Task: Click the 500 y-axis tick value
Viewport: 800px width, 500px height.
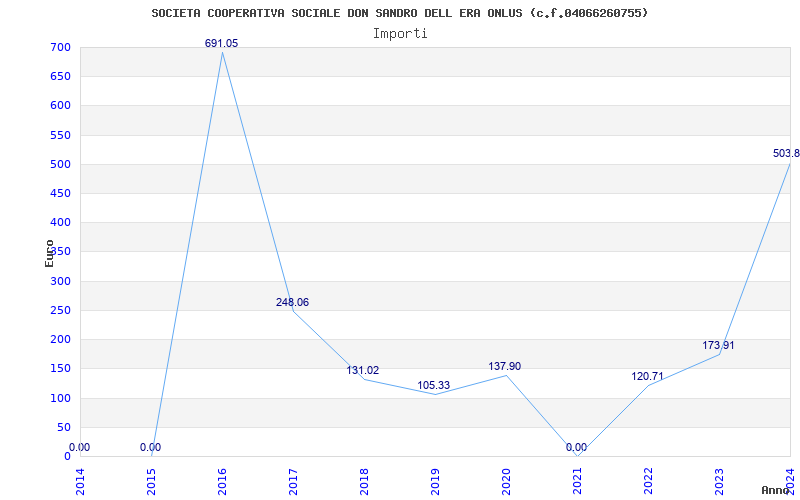Action: click(60, 164)
